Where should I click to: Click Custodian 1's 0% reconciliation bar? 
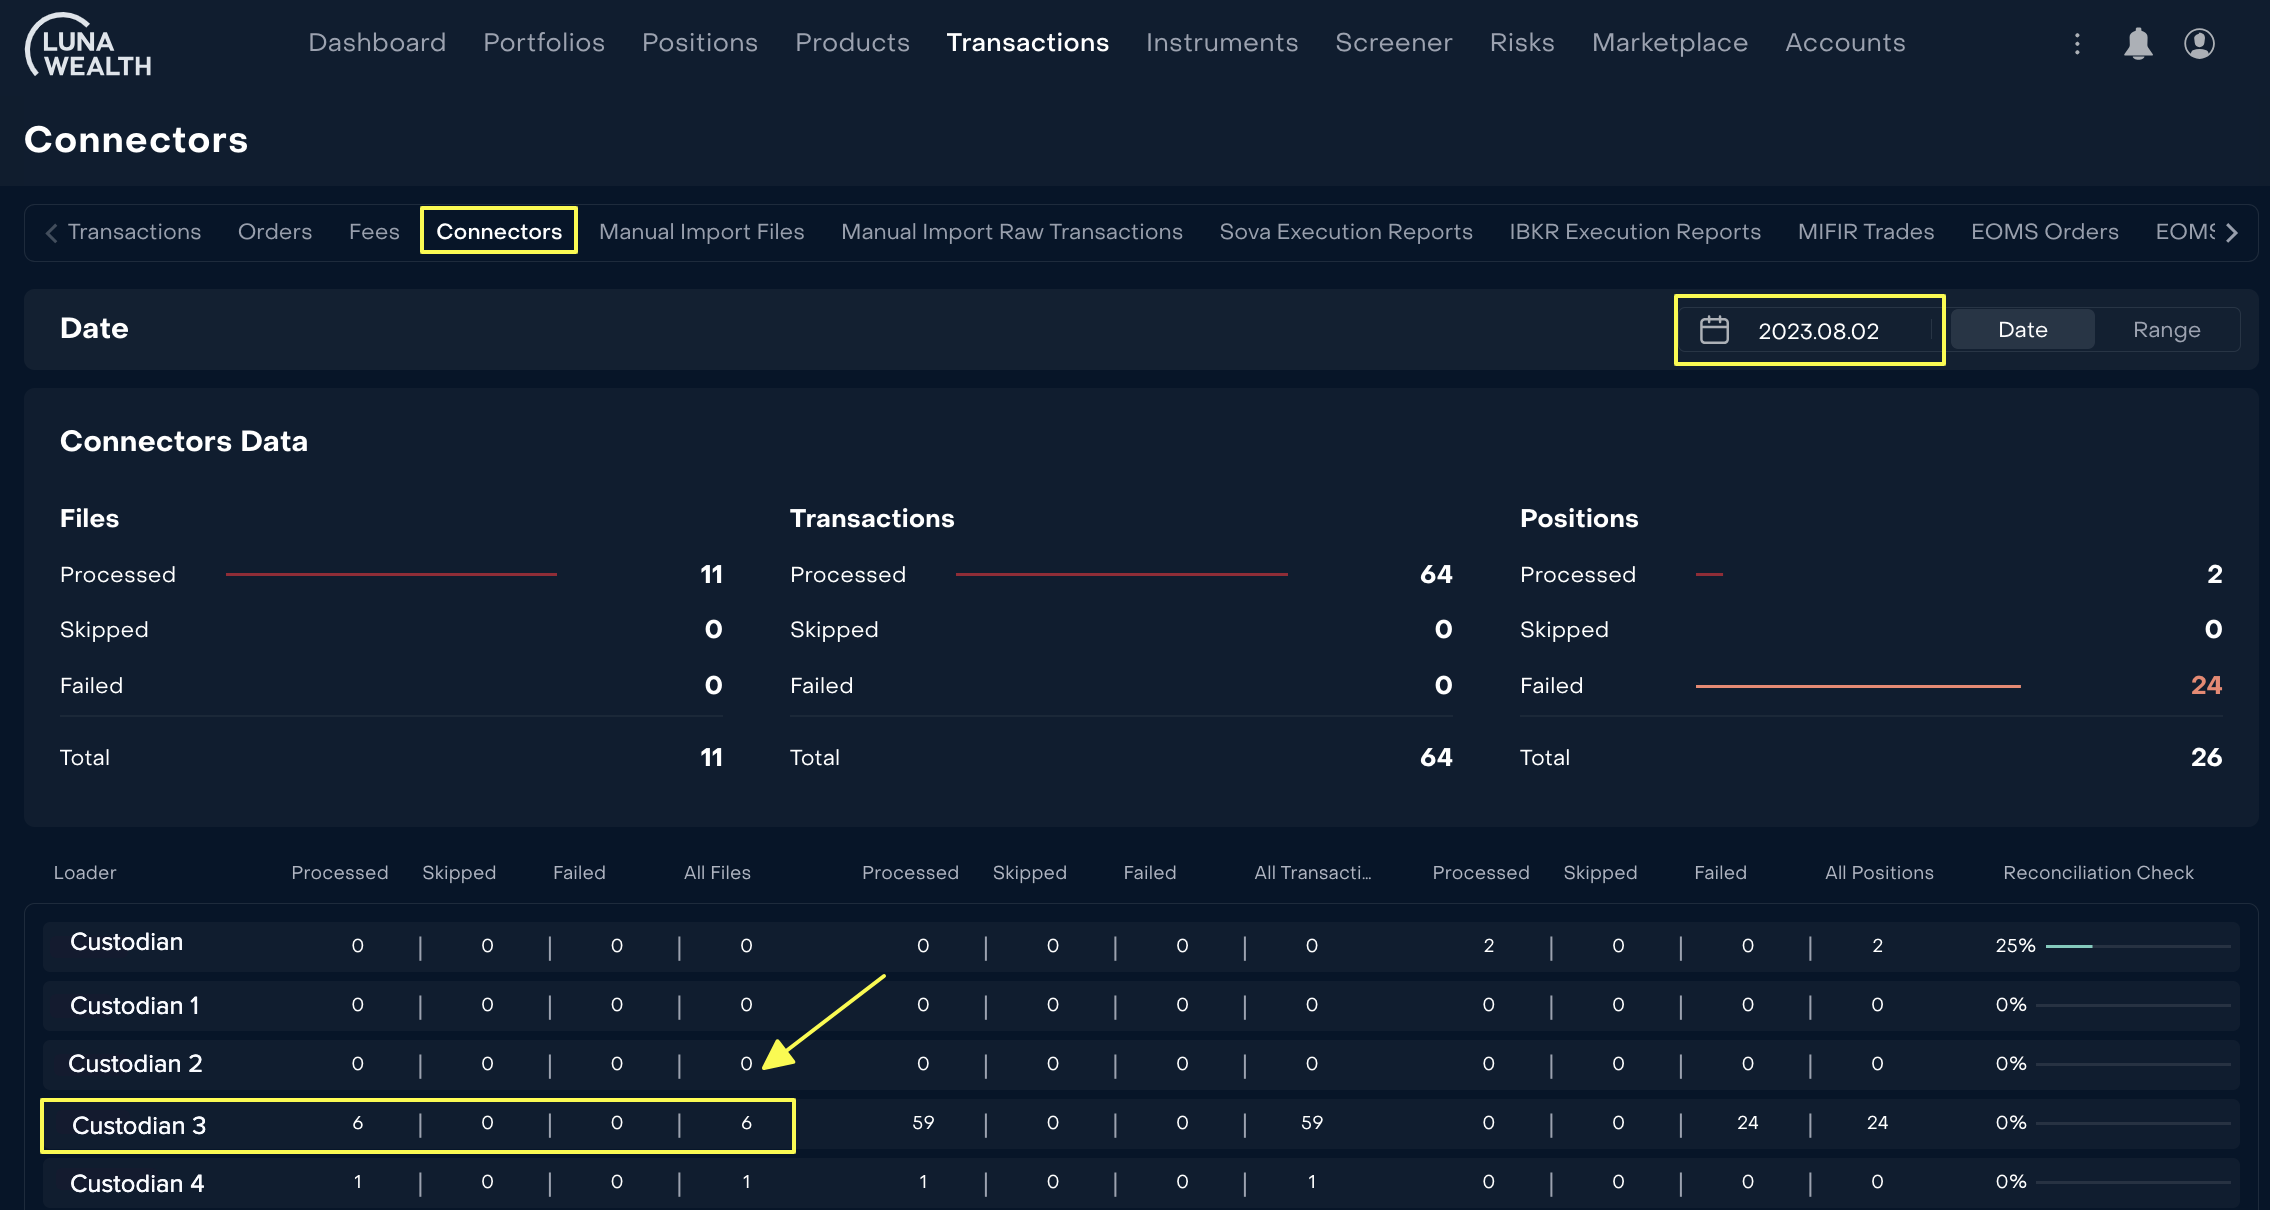click(2133, 1005)
